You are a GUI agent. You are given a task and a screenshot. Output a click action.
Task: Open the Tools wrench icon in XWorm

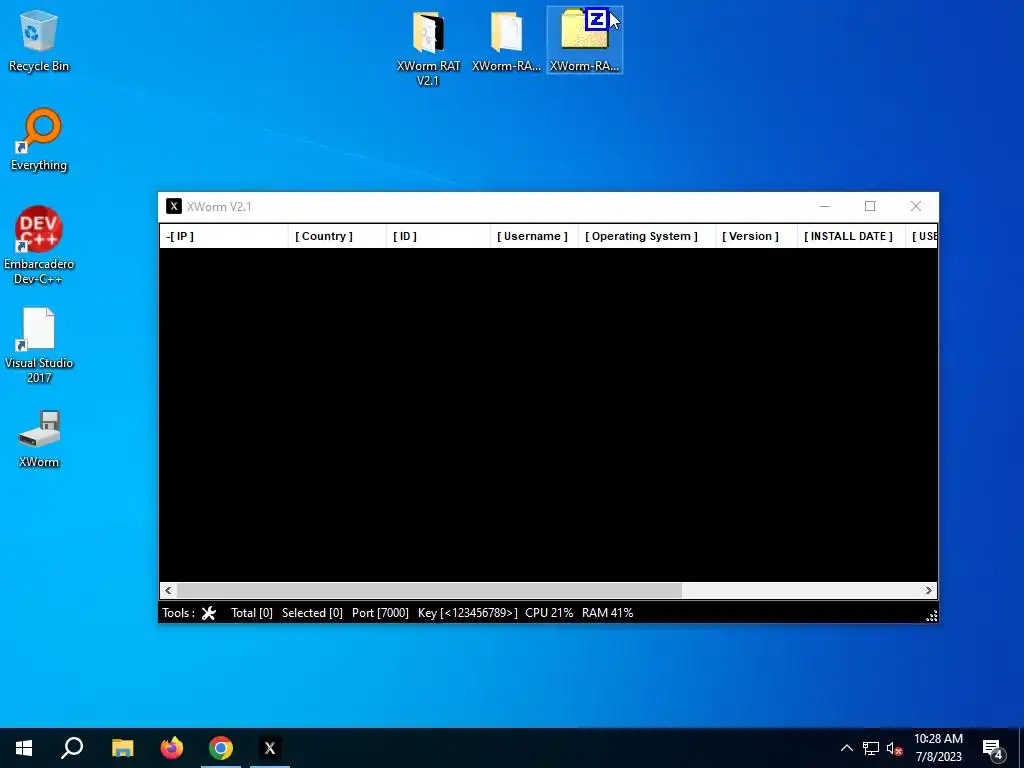208,613
